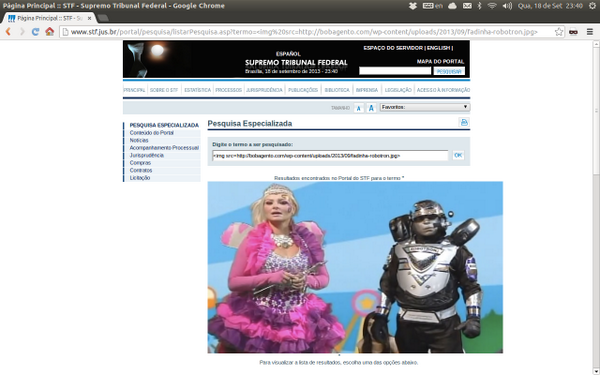This screenshot has height=375, width=600.
Task: Close the STF browser tab
Action: (x=90, y=18)
